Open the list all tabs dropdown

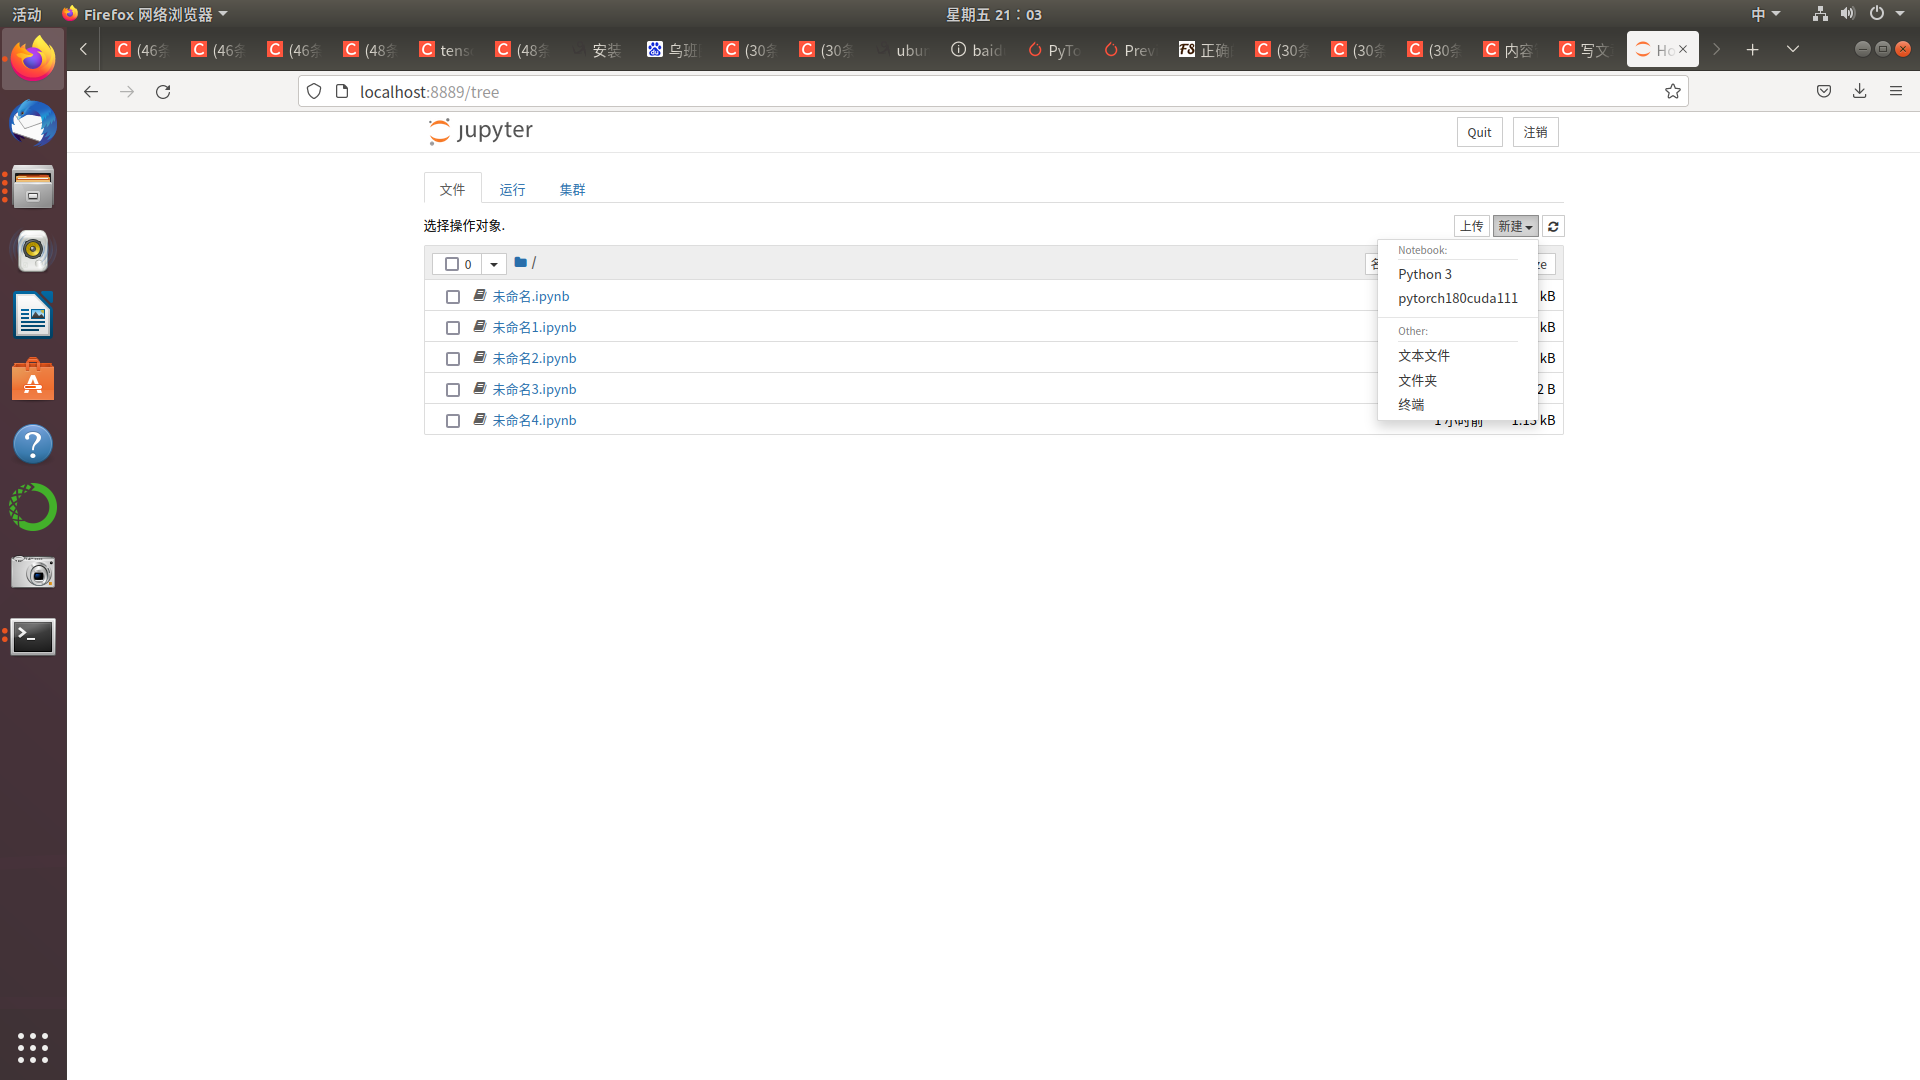pyautogui.click(x=1793, y=49)
